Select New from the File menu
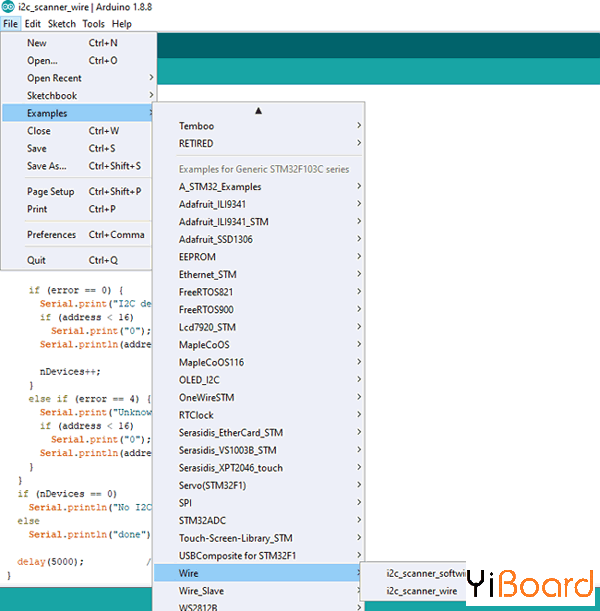 coord(37,43)
